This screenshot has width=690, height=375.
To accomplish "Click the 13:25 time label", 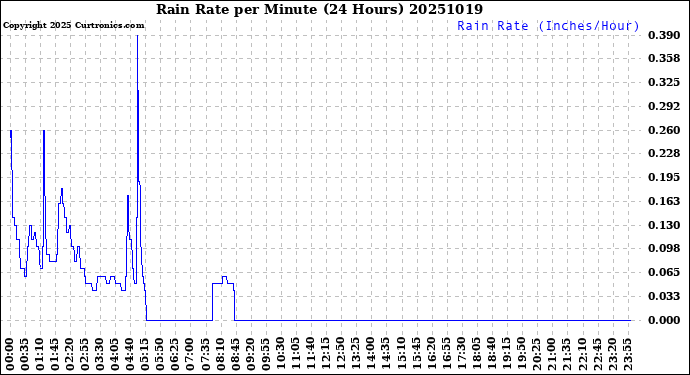I will pyautogui.click(x=356, y=355).
